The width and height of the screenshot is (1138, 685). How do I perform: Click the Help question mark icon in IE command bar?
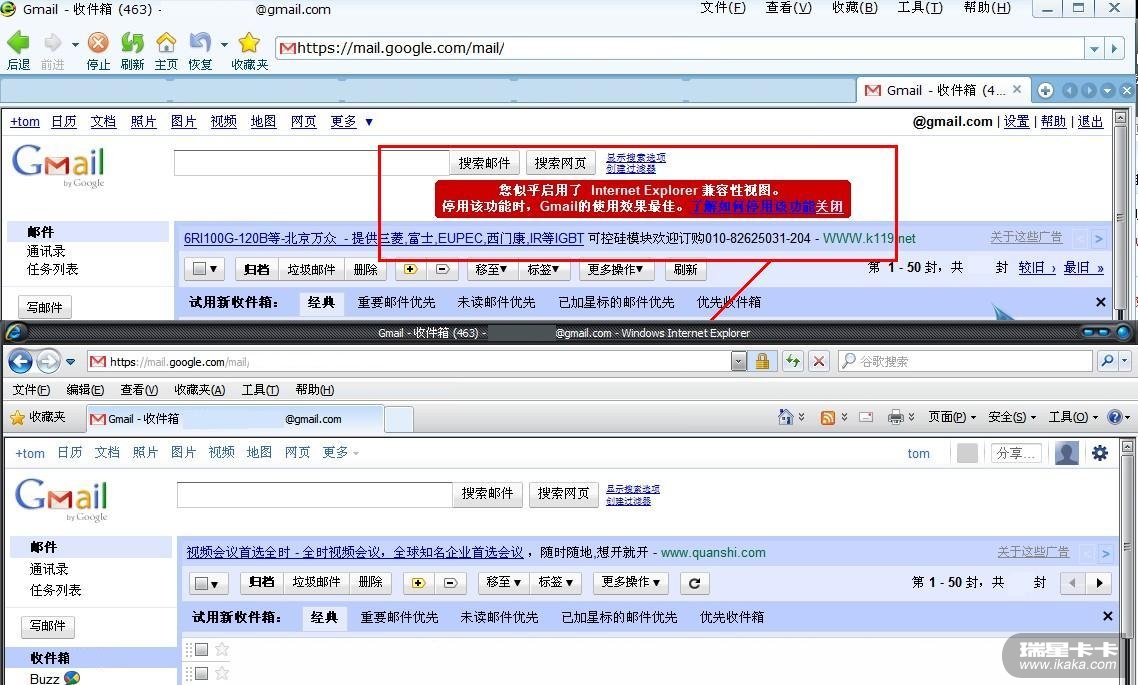1115,417
